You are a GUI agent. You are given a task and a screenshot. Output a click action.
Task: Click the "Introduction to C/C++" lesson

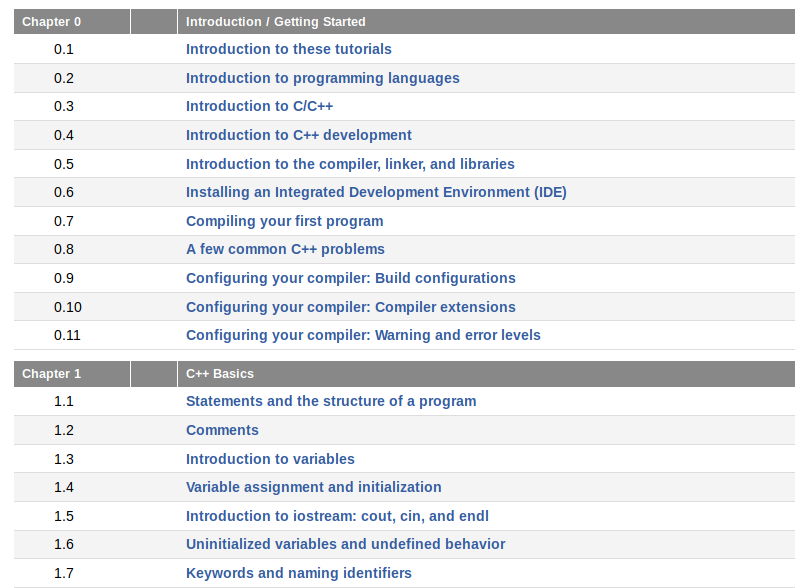coord(259,106)
